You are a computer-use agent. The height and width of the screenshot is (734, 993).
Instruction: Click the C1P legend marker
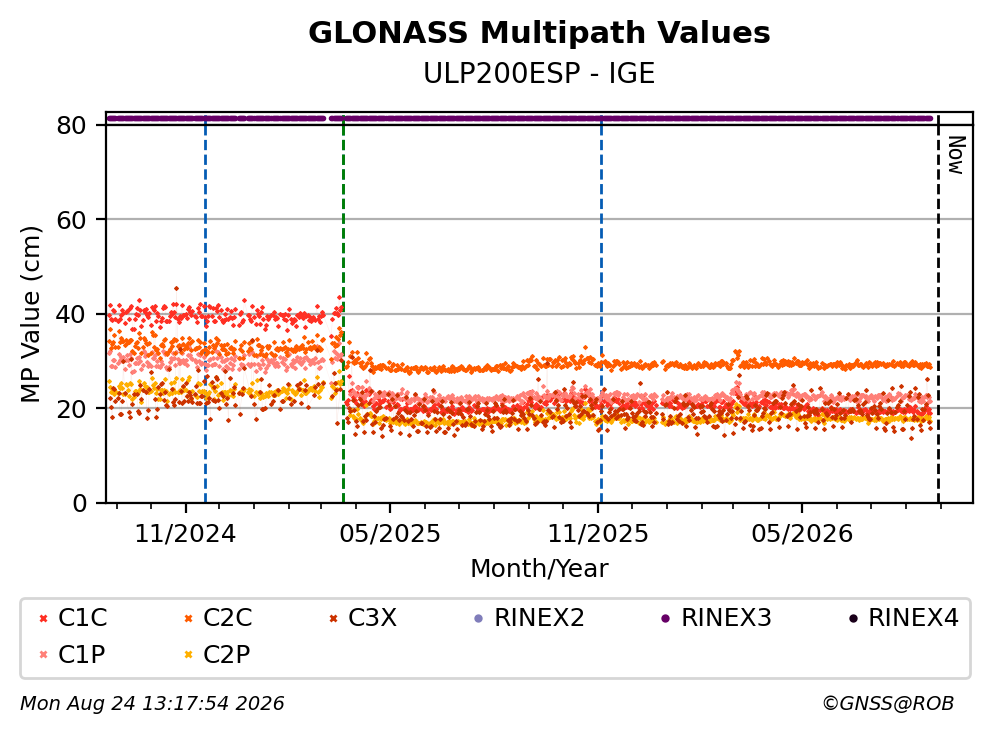[x=43, y=655]
